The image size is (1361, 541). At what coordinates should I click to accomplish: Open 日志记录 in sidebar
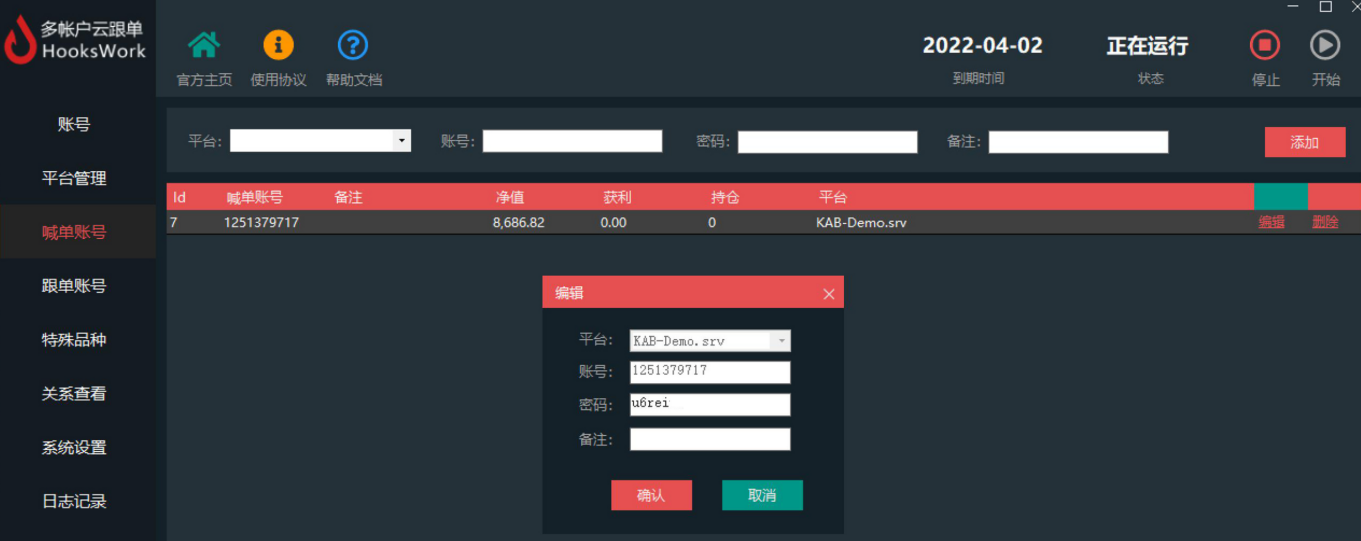pyautogui.click(x=74, y=501)
